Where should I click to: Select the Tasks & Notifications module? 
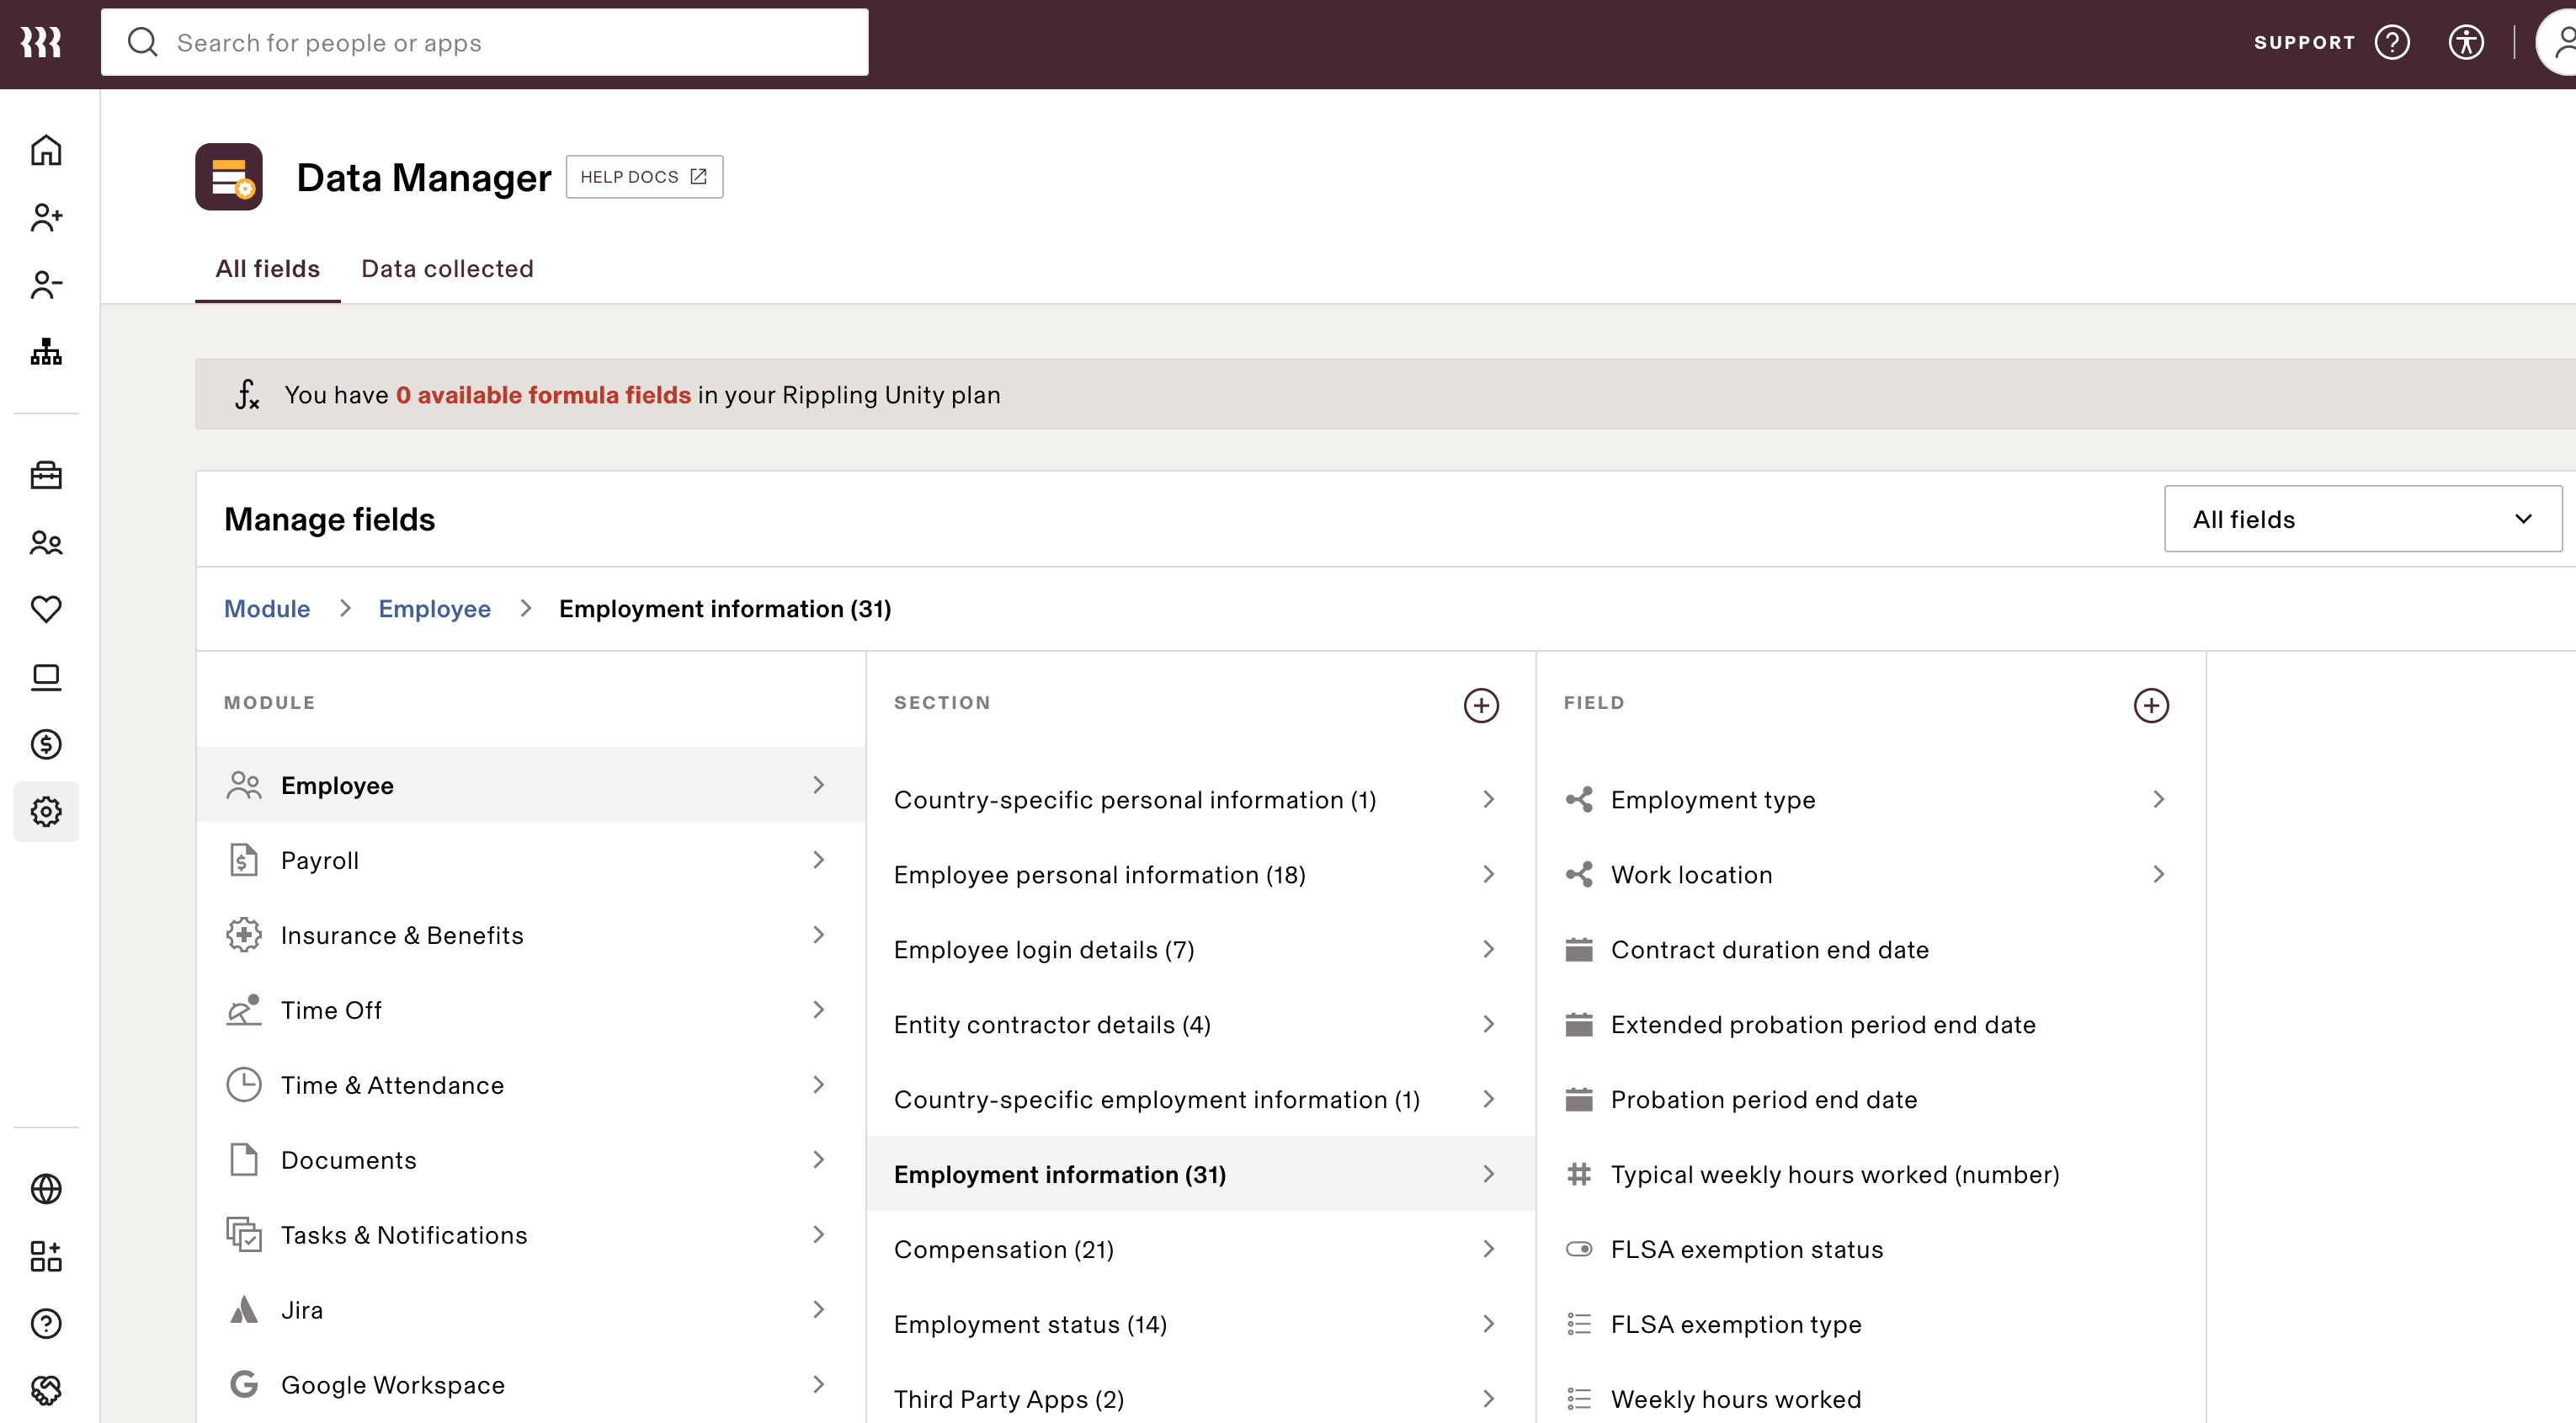click(531, 1235)
